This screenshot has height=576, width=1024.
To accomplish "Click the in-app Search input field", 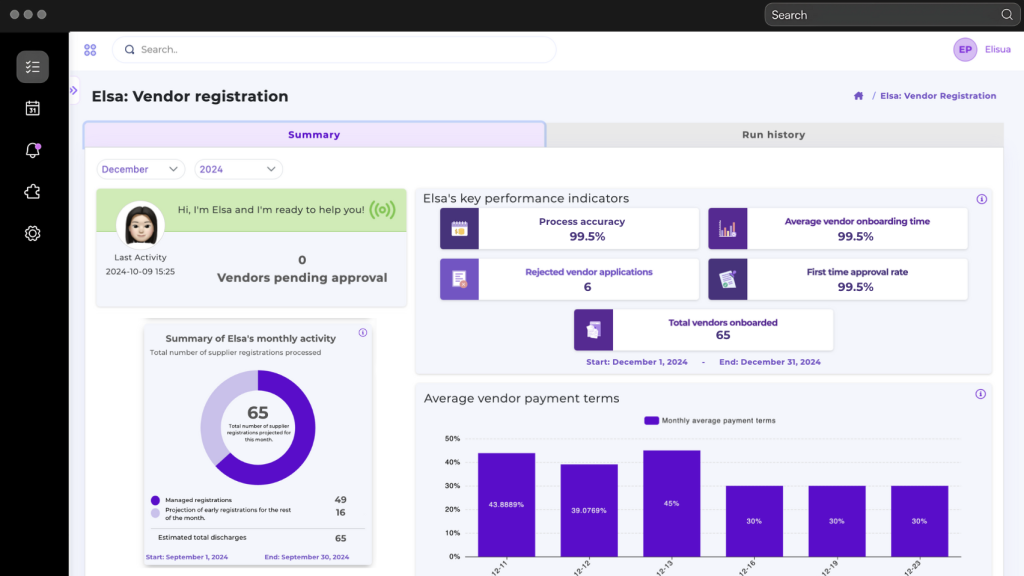I will pyautogui.click(x=340, y=49).
